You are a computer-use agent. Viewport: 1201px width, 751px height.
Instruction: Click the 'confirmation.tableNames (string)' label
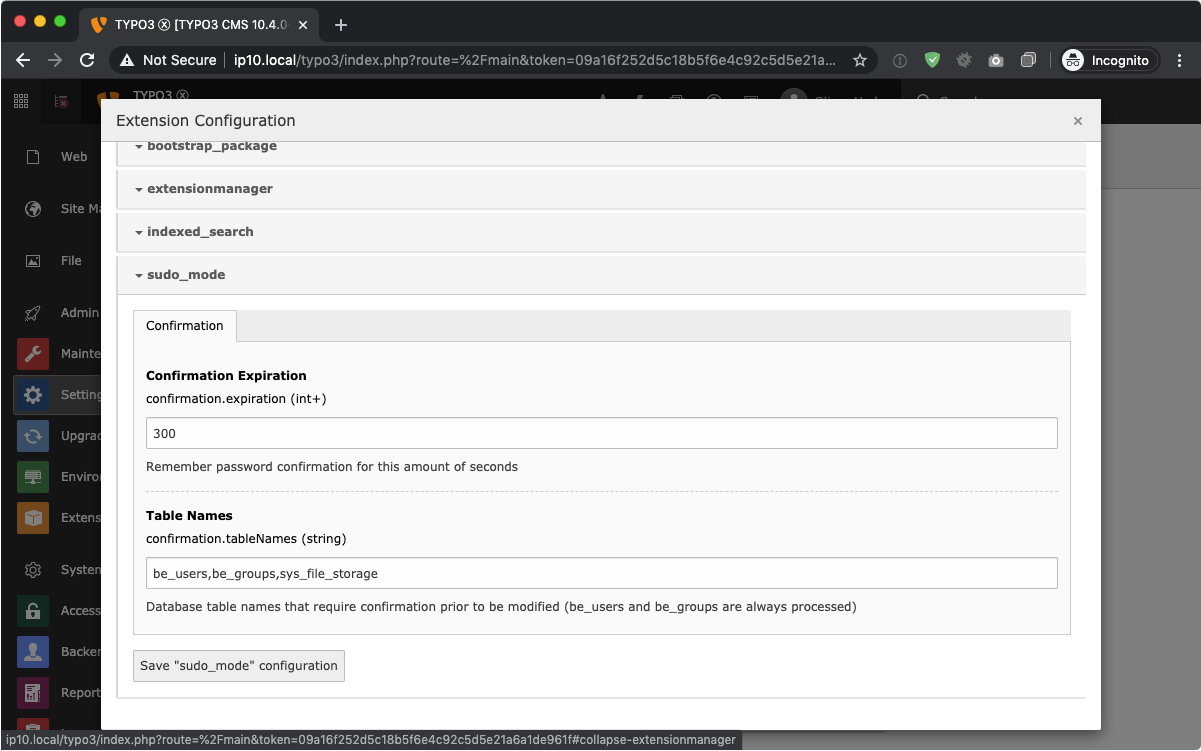pos(246,539)
